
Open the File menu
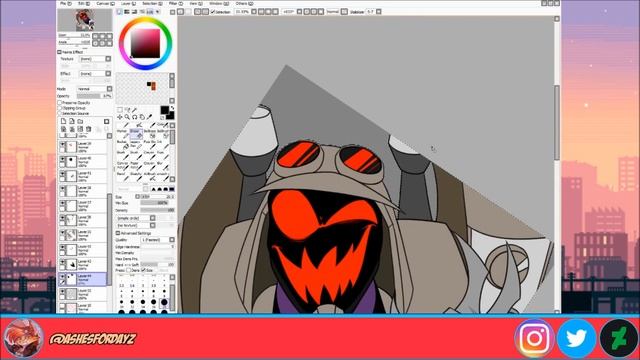(66, 4)
